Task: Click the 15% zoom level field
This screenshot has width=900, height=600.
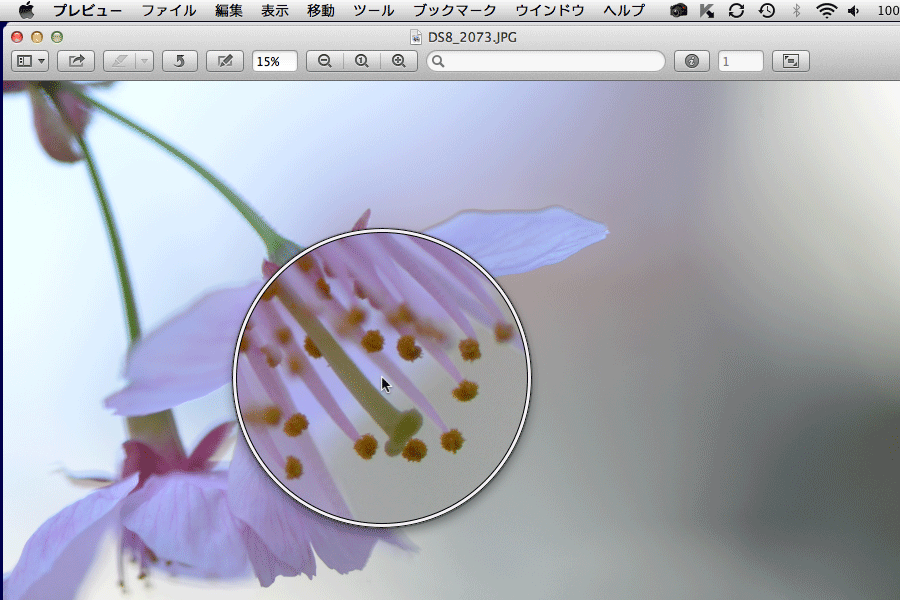Action: point(274,61)
